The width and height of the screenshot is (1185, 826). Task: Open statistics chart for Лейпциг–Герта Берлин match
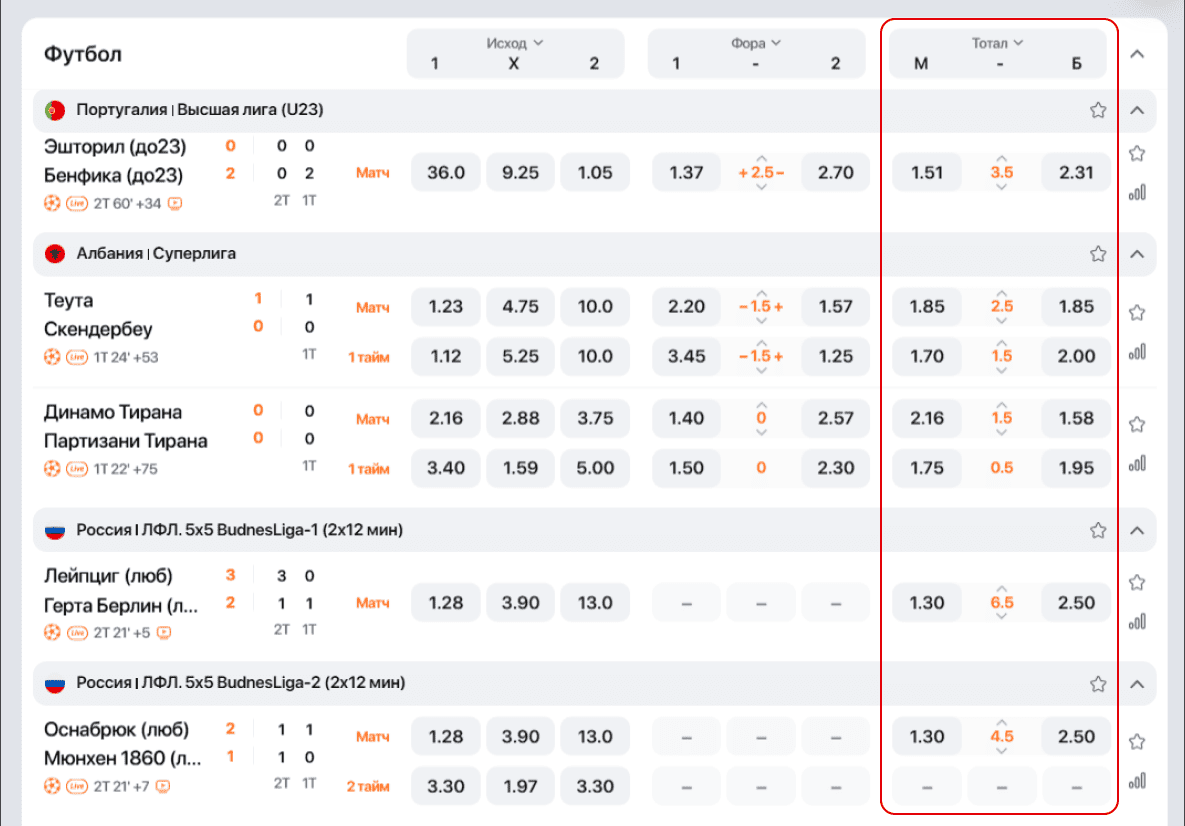tap(1136, 622)
